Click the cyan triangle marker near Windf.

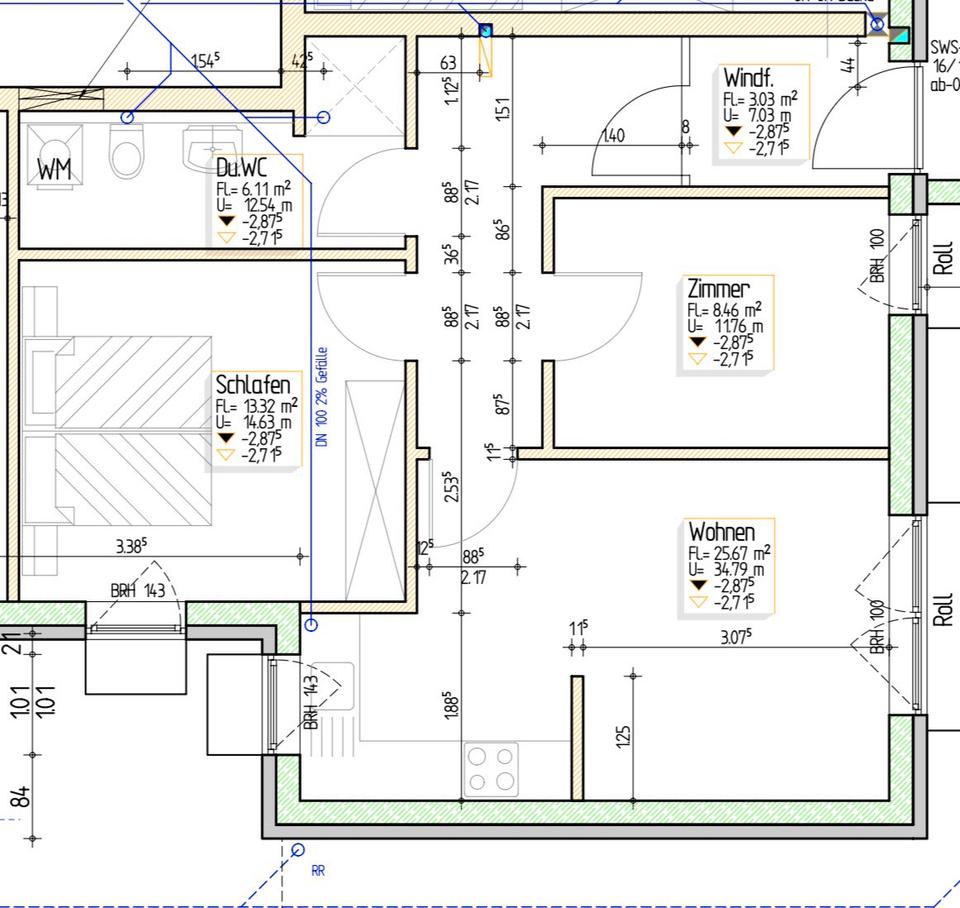click(901, 35)
